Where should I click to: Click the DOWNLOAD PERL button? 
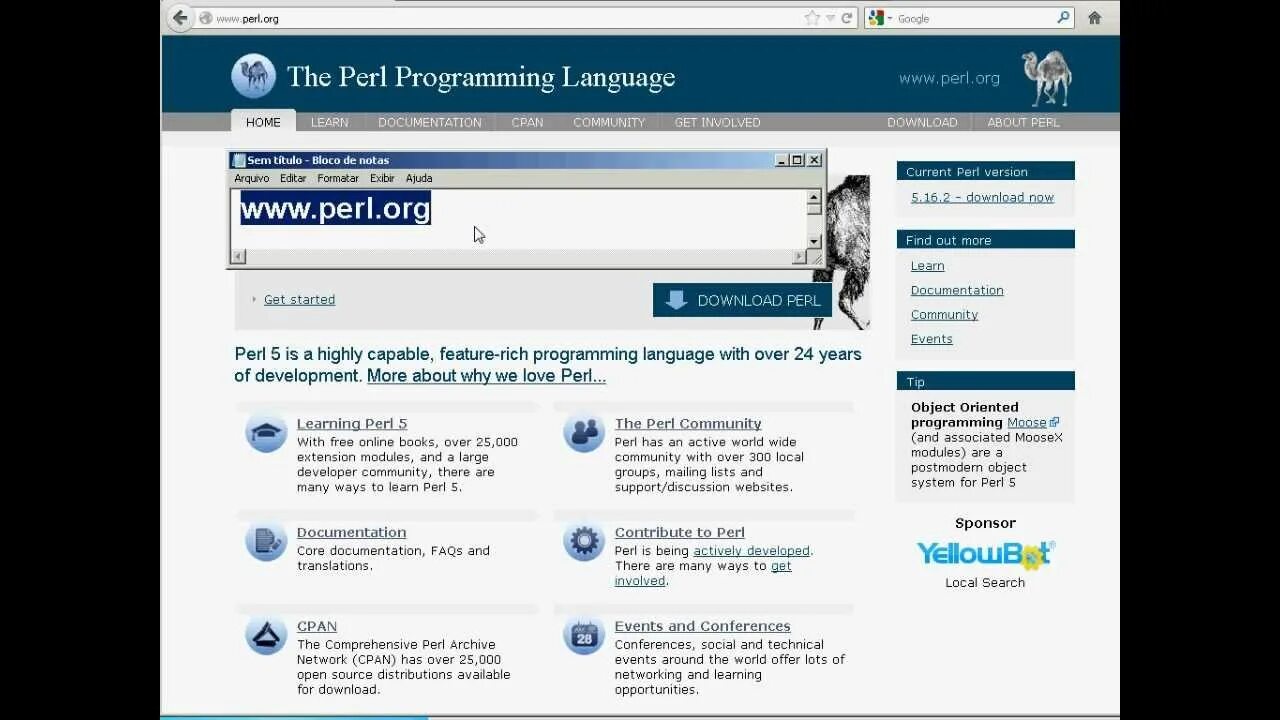coord(742,300)
